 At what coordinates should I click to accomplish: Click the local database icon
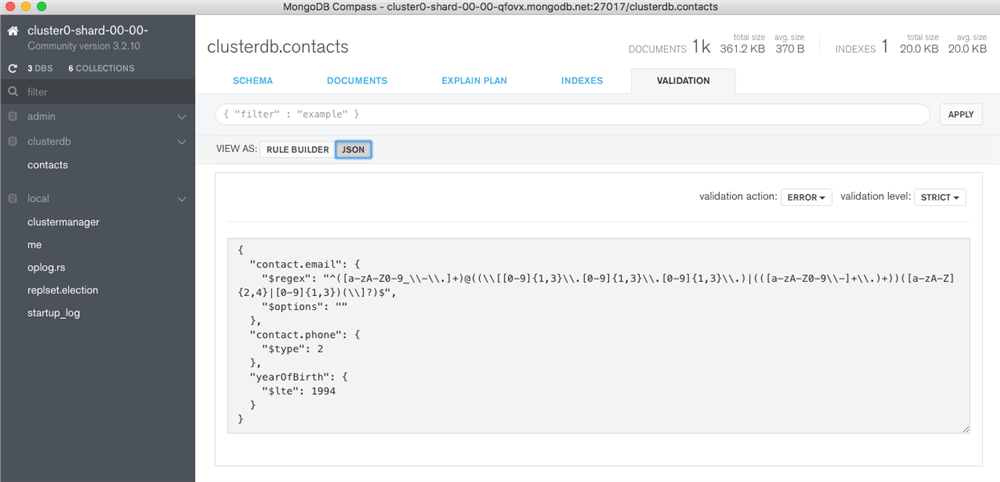[x=12, y=198]
